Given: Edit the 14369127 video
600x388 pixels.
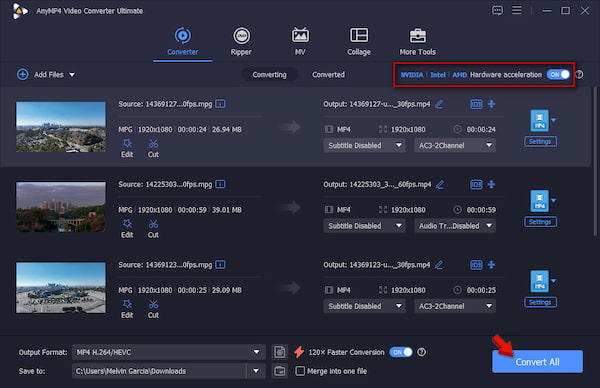Looking at the screenshot, I should (x=127, y=148).
